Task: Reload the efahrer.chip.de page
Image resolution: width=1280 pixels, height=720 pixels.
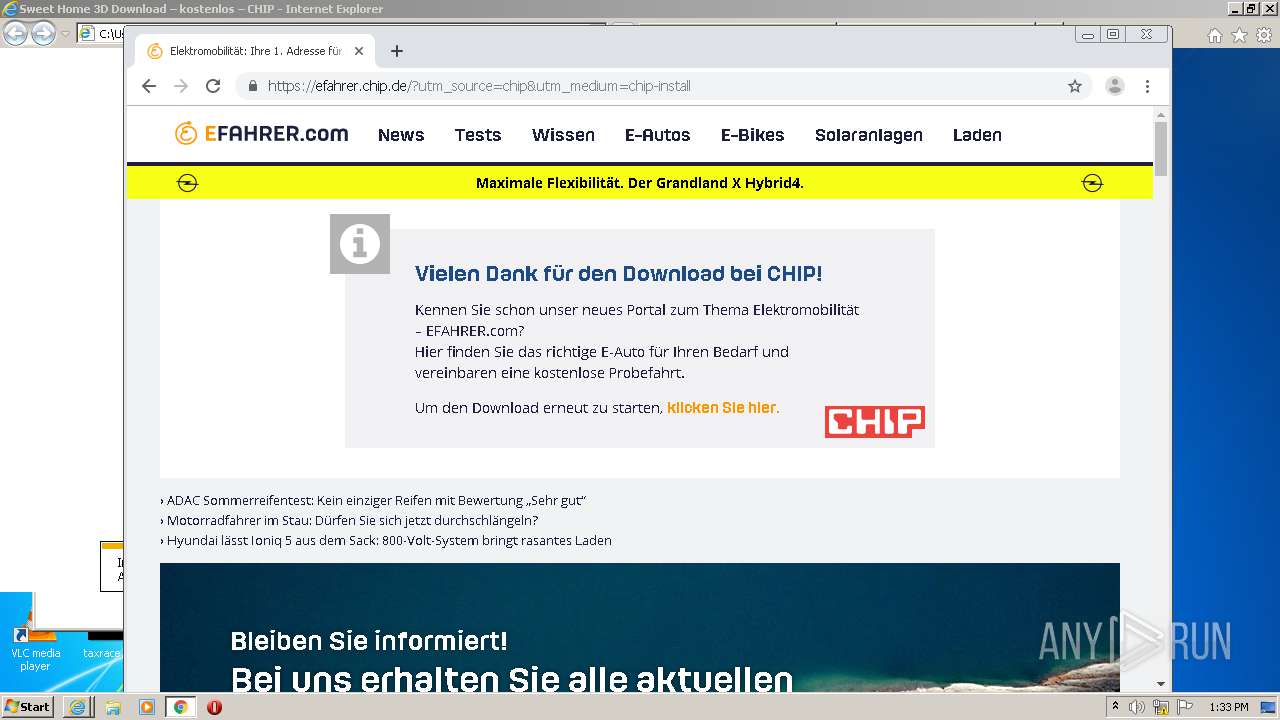Action: point(213,86)
